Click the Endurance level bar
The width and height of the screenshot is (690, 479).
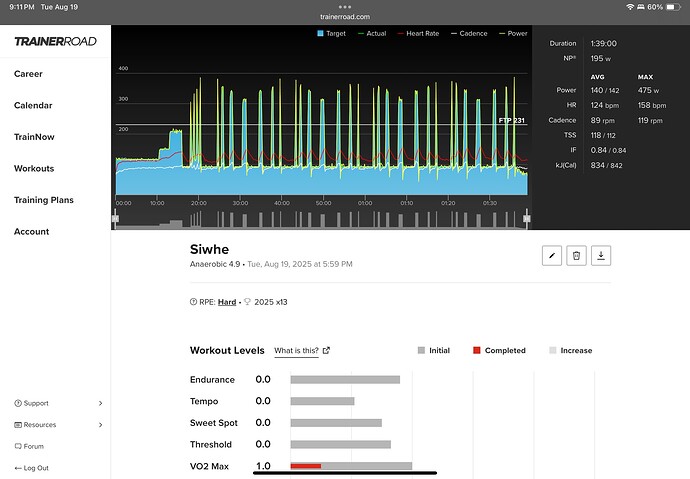[345, 380]
